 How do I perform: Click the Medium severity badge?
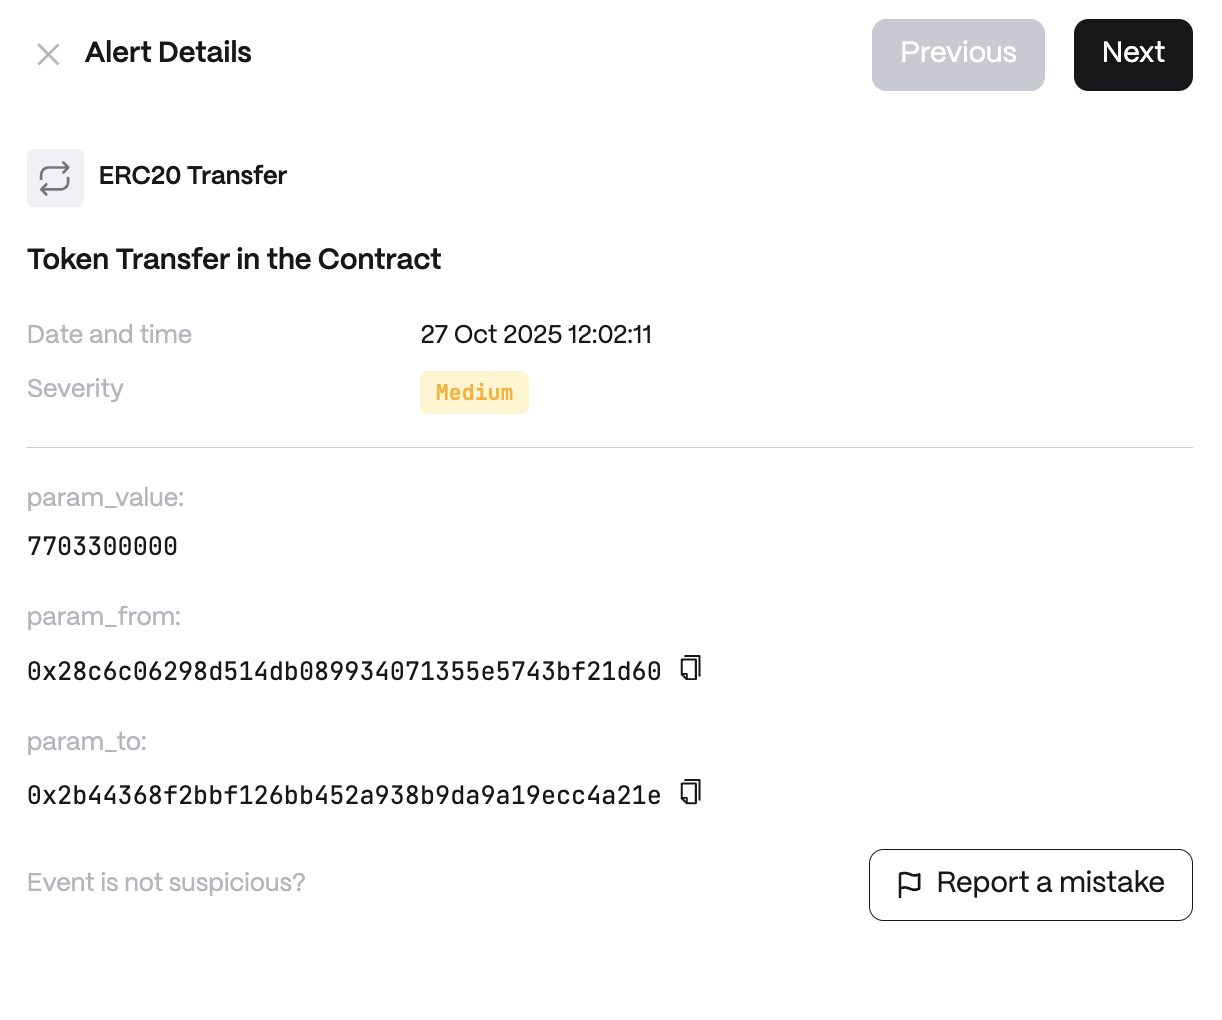(474, 392)
